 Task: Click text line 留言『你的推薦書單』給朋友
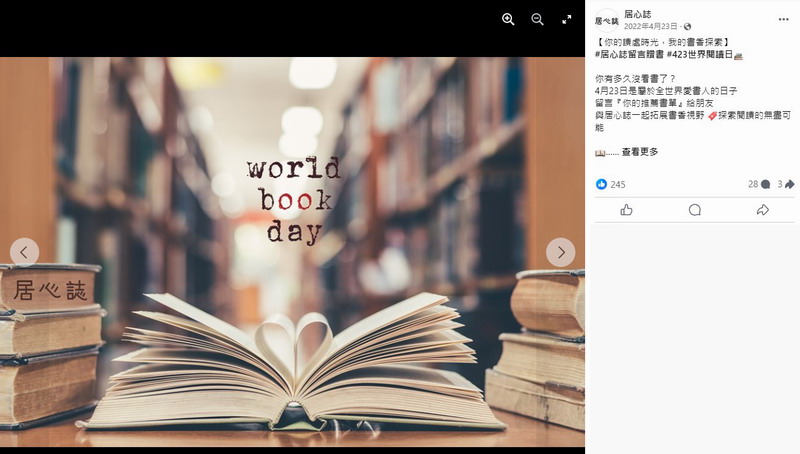[x=654, y=103]
